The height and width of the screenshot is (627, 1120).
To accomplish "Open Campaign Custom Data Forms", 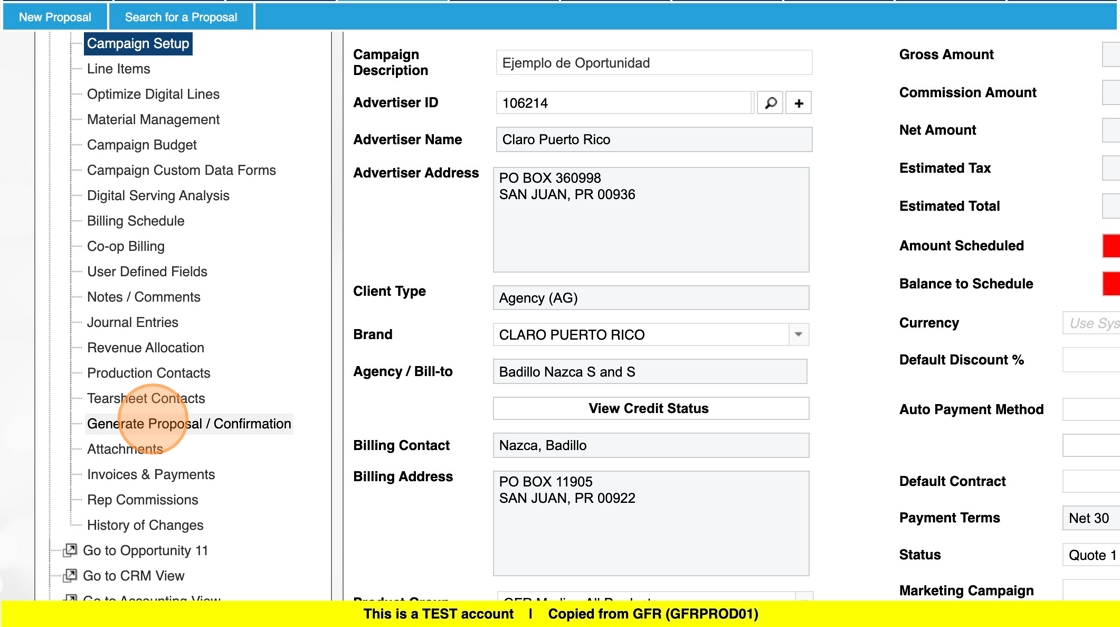I will (181, 170).
